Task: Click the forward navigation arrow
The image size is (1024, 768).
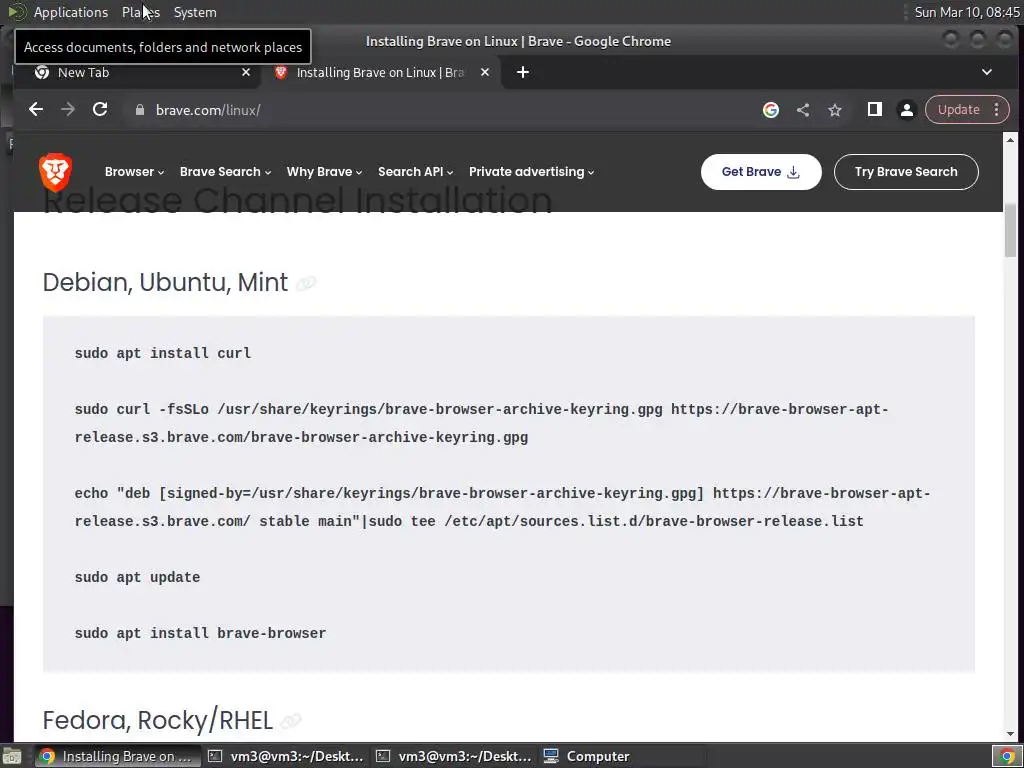Action: 68,110
